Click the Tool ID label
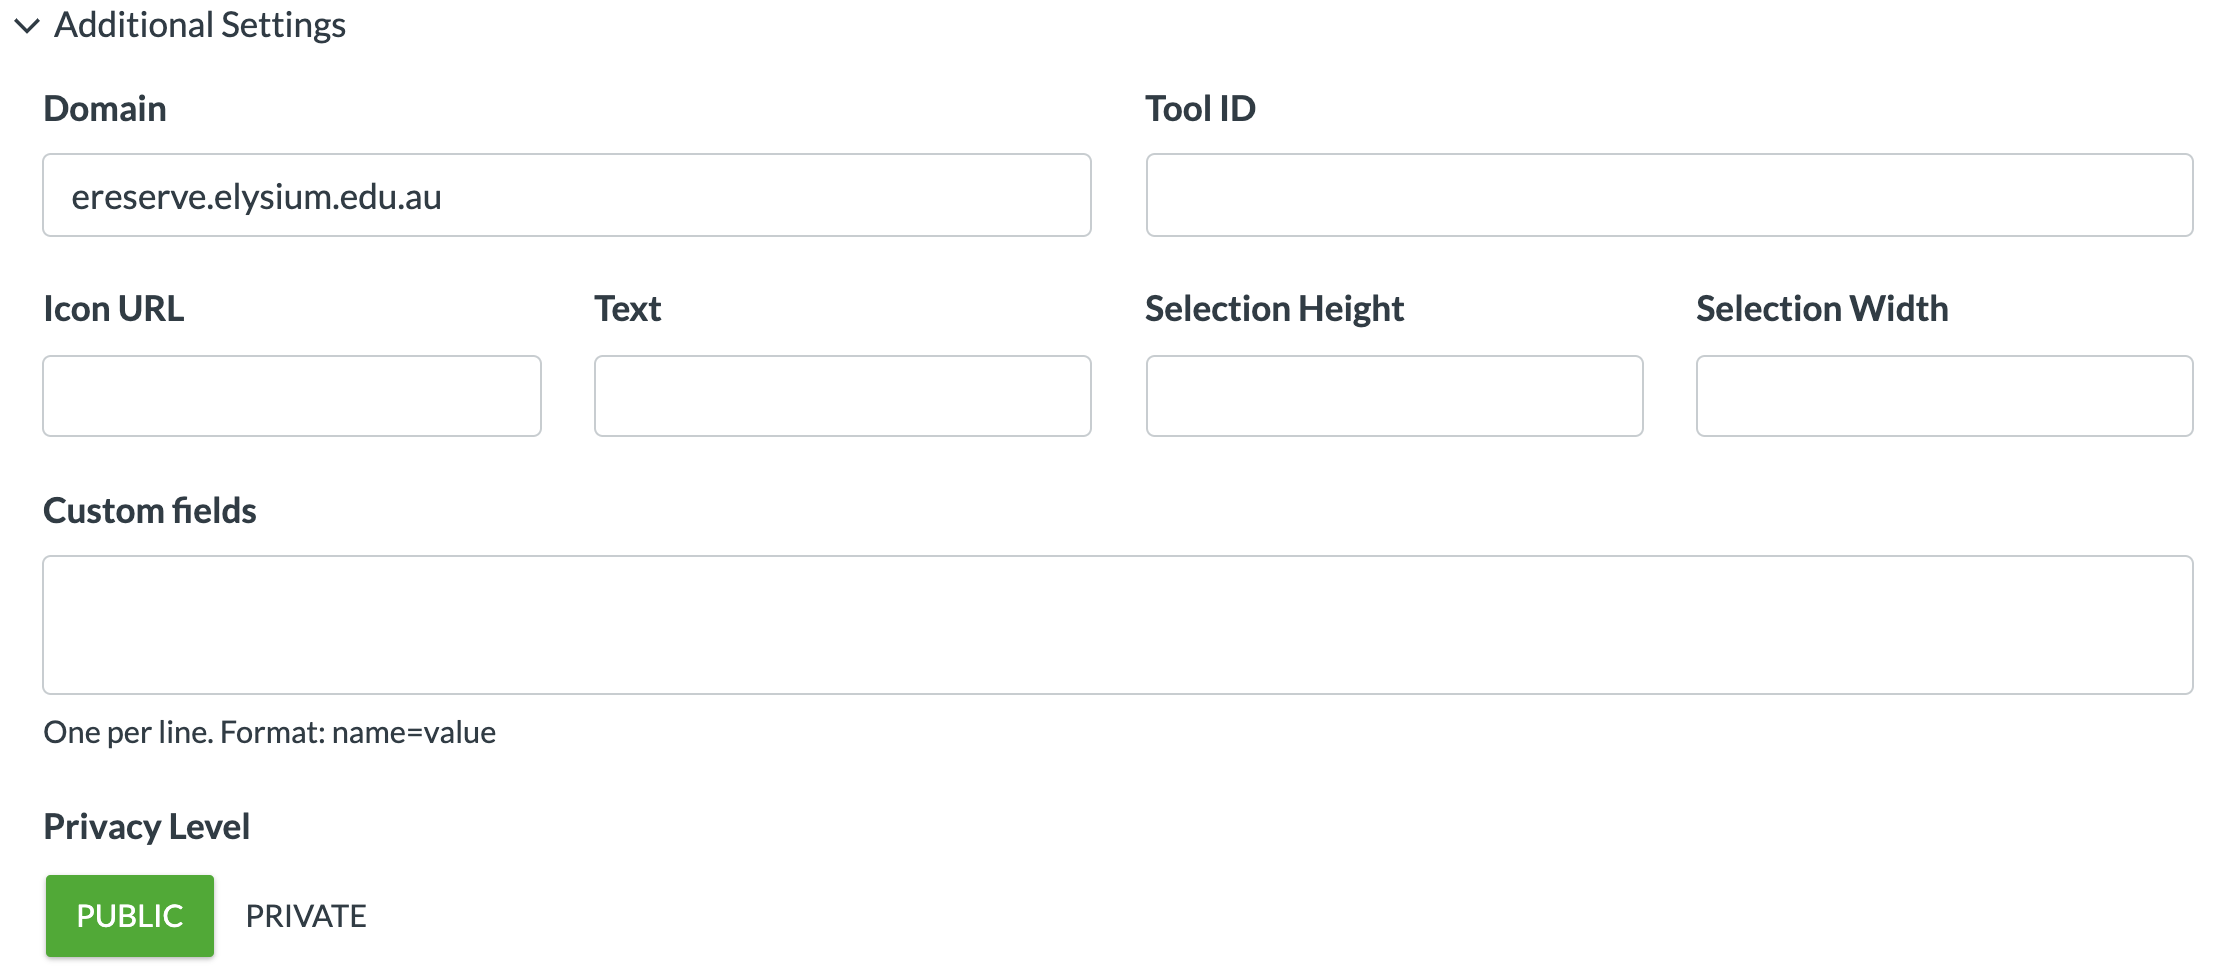Screen dimensions: 2232x966 1199,109
